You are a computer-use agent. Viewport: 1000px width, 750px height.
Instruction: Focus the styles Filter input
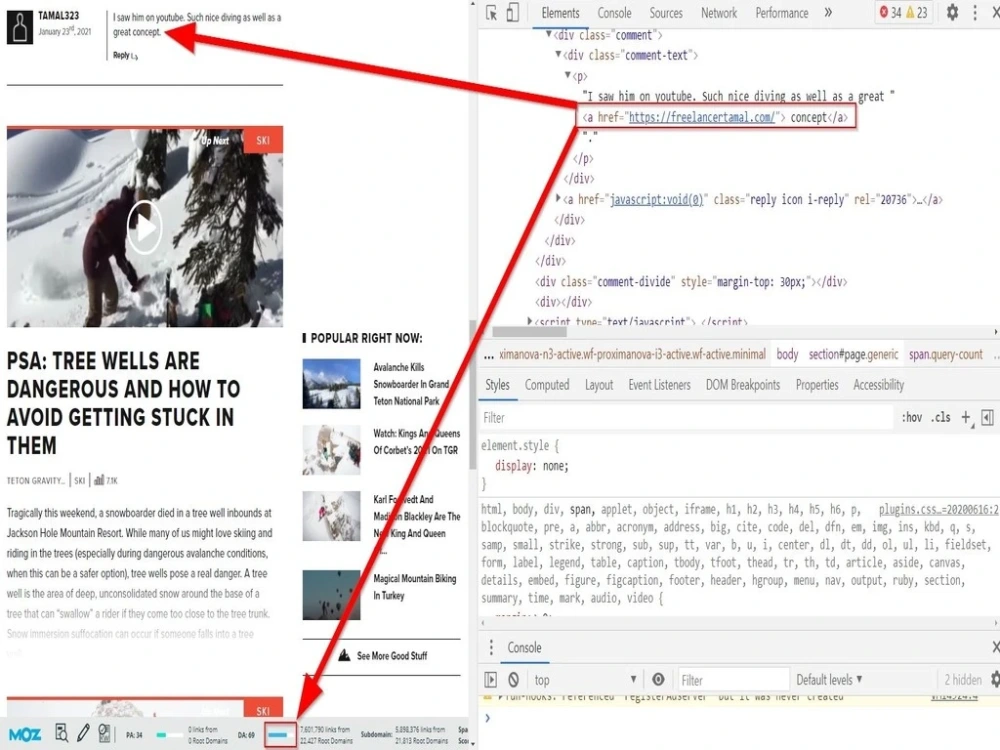click(x=688, y=418)
